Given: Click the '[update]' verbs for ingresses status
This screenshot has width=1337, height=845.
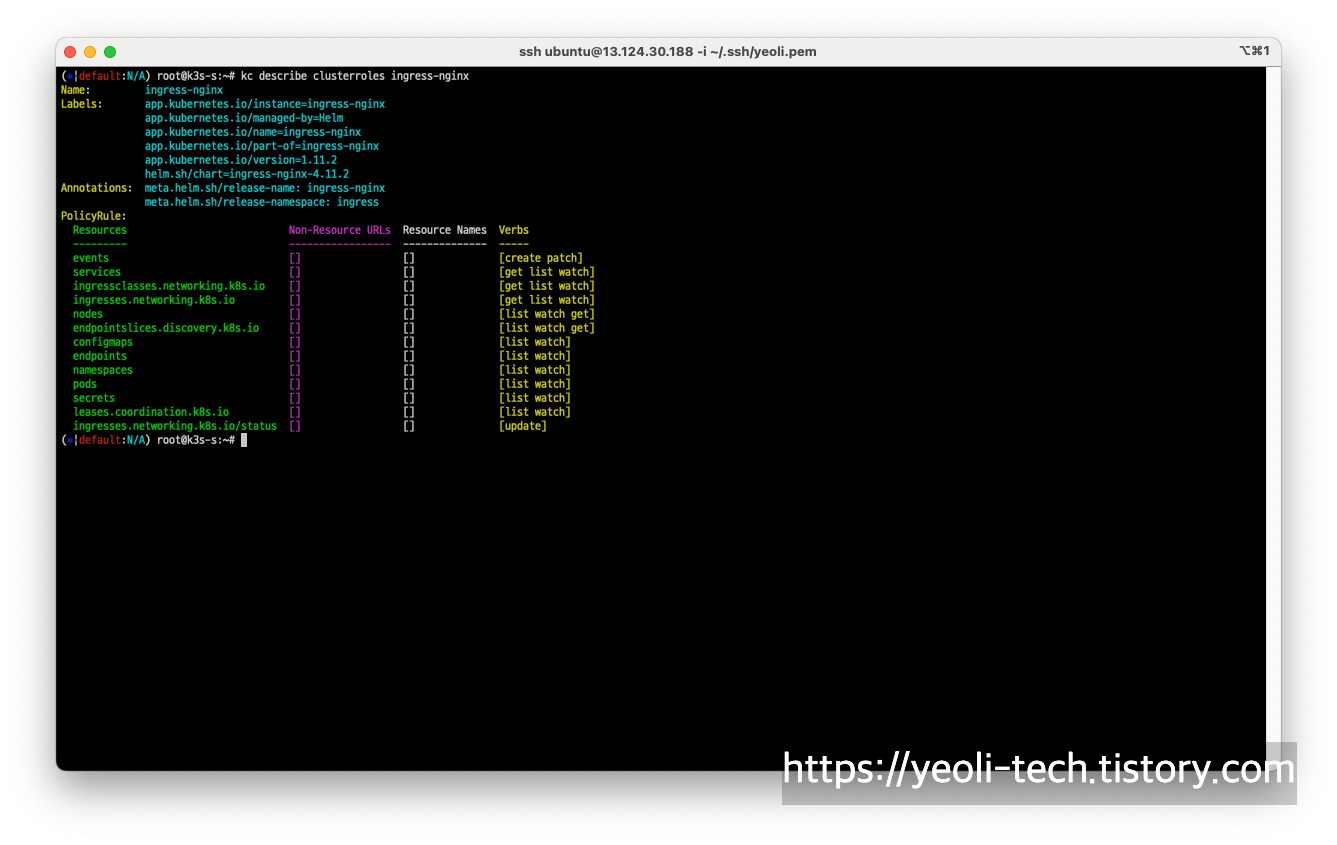Looking at the screenshot, I should pyautogui.click(x=523, y=426).
